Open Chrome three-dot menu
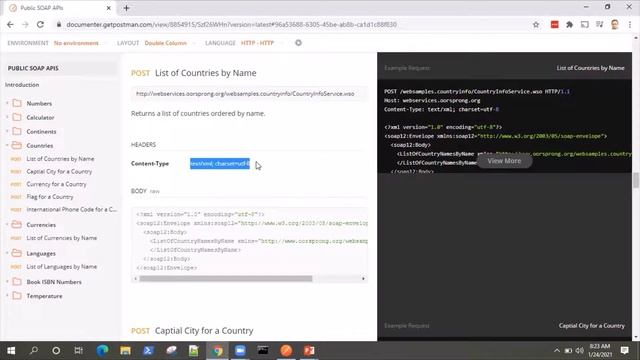Viewport: 640px width, 360px height. click(630, 24)
